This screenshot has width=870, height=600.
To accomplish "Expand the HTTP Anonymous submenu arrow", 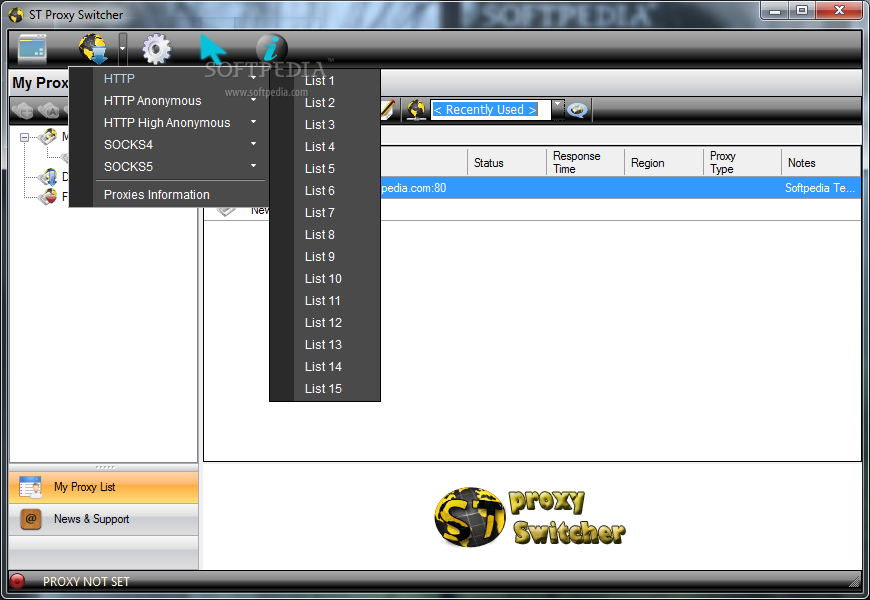I will (x=254, y=100).
